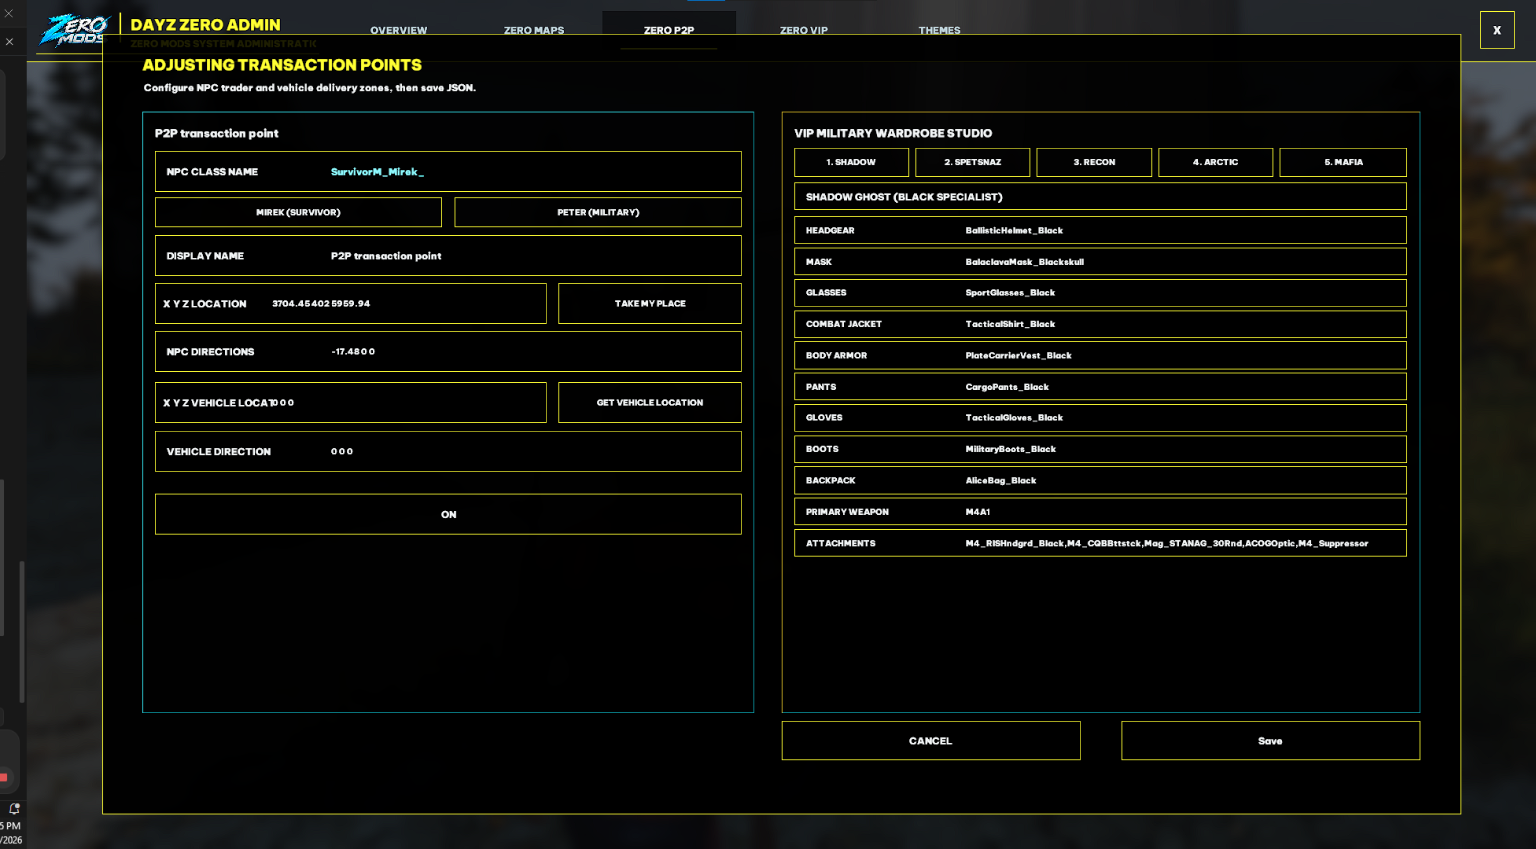Open the Zero VIP tab
The image size is (1536, 849).
(x=804, y=30)
